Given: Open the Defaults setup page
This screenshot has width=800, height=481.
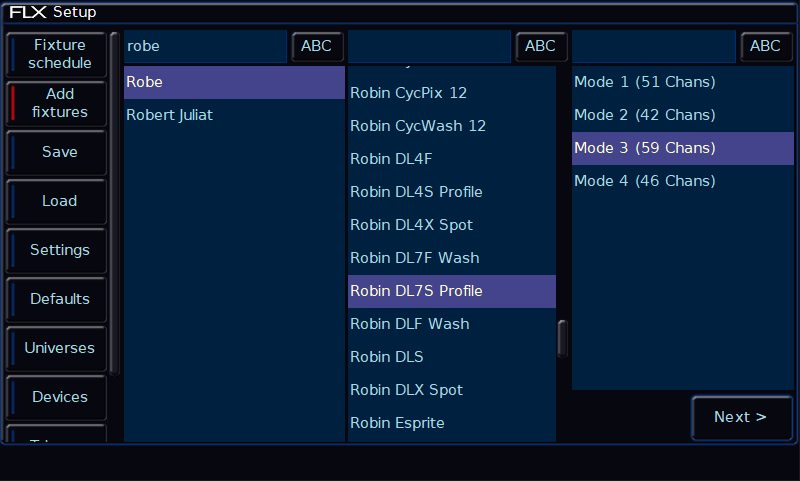Looking at the screenshot, I should click(57, 299).
